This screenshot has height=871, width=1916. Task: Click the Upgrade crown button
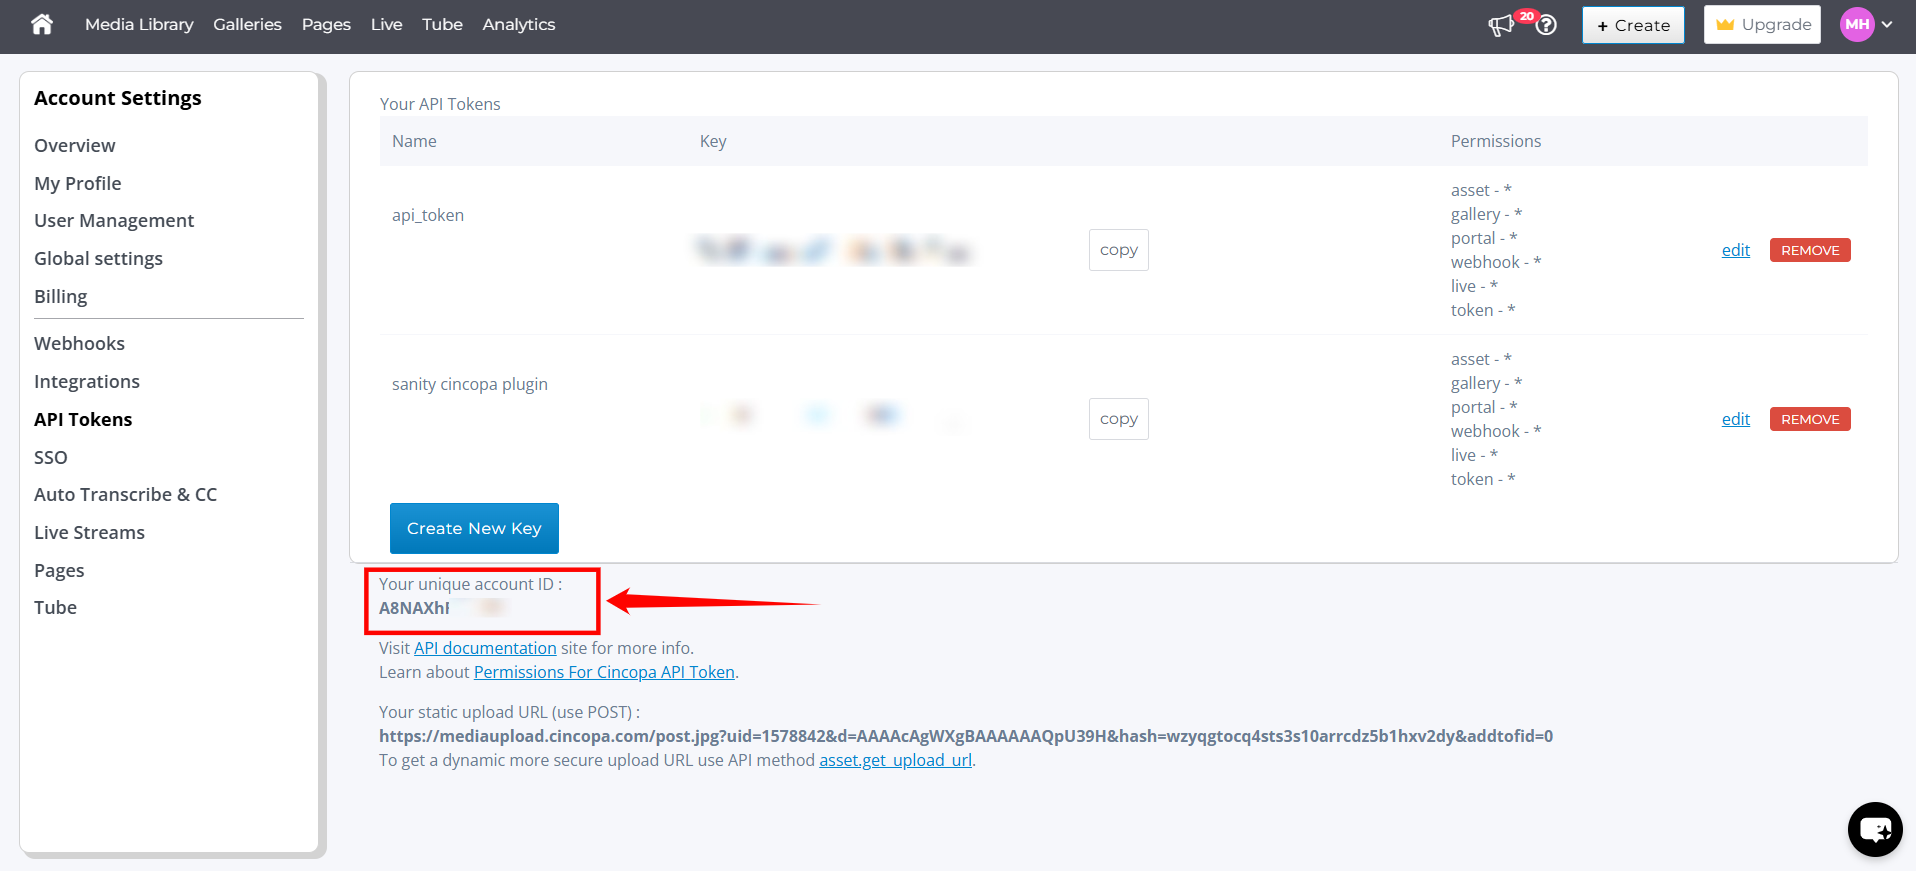1762,25
